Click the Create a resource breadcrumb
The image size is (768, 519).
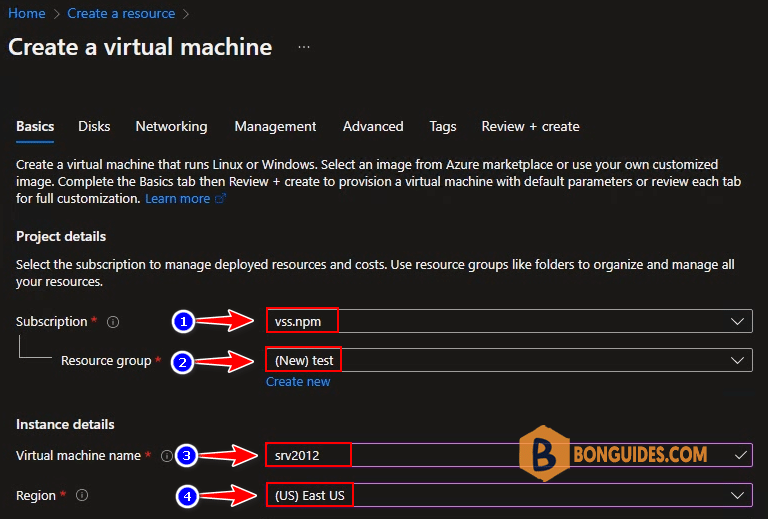click(x=121, y=13)
